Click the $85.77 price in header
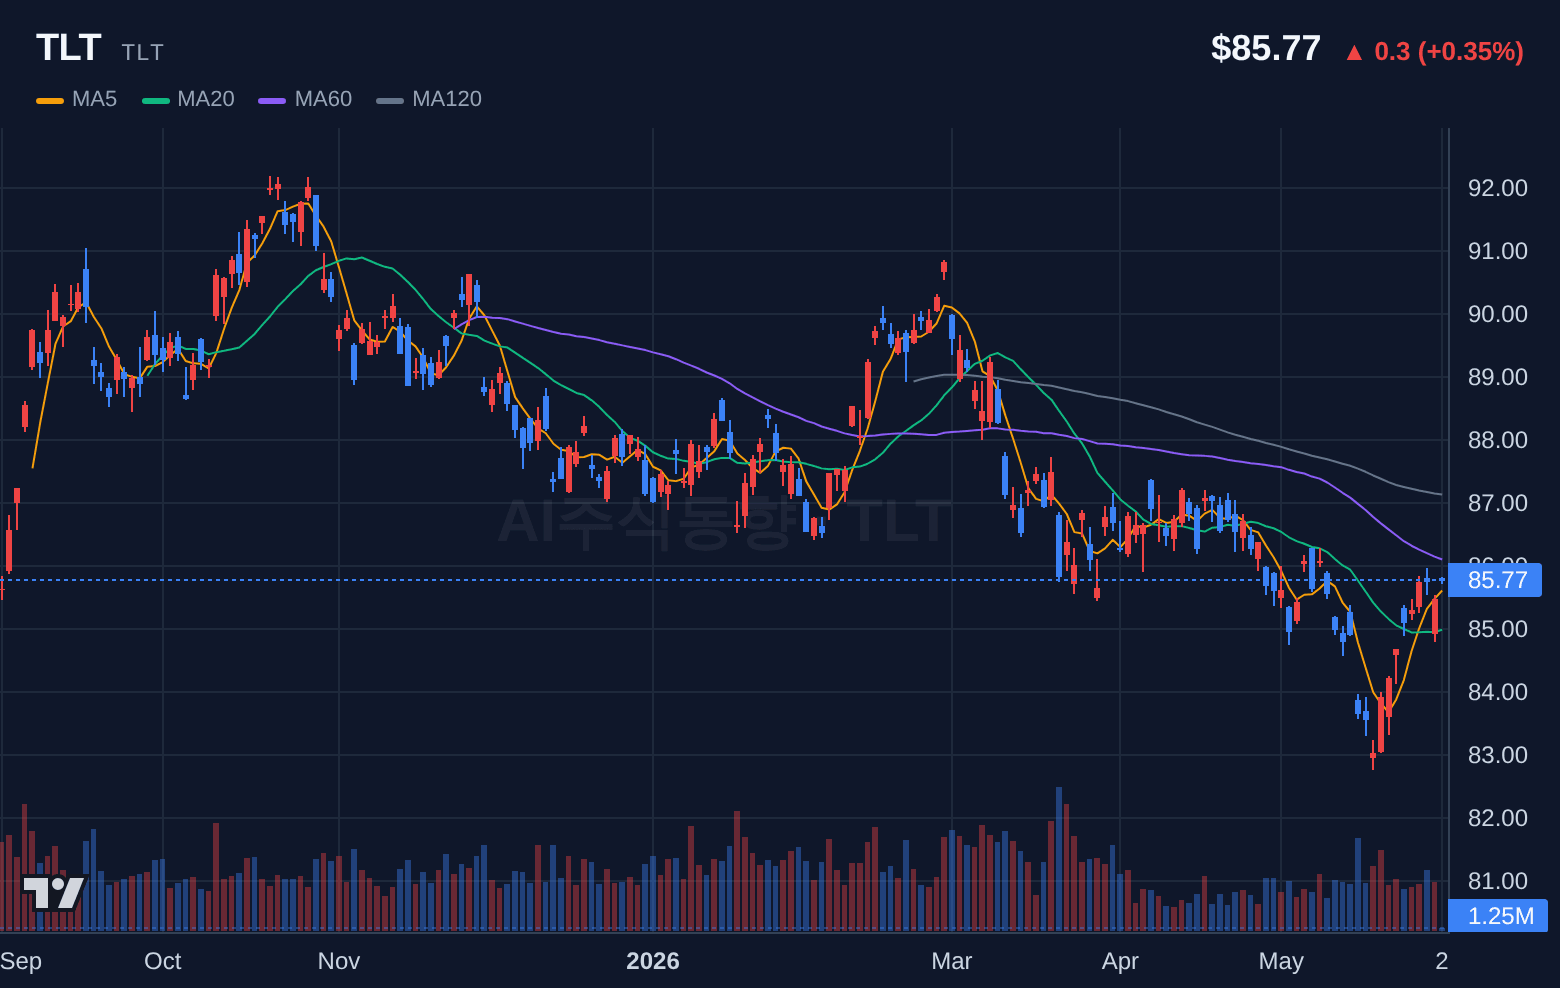This screenshot has width=1560, height=988. [x=1266, y=48]
